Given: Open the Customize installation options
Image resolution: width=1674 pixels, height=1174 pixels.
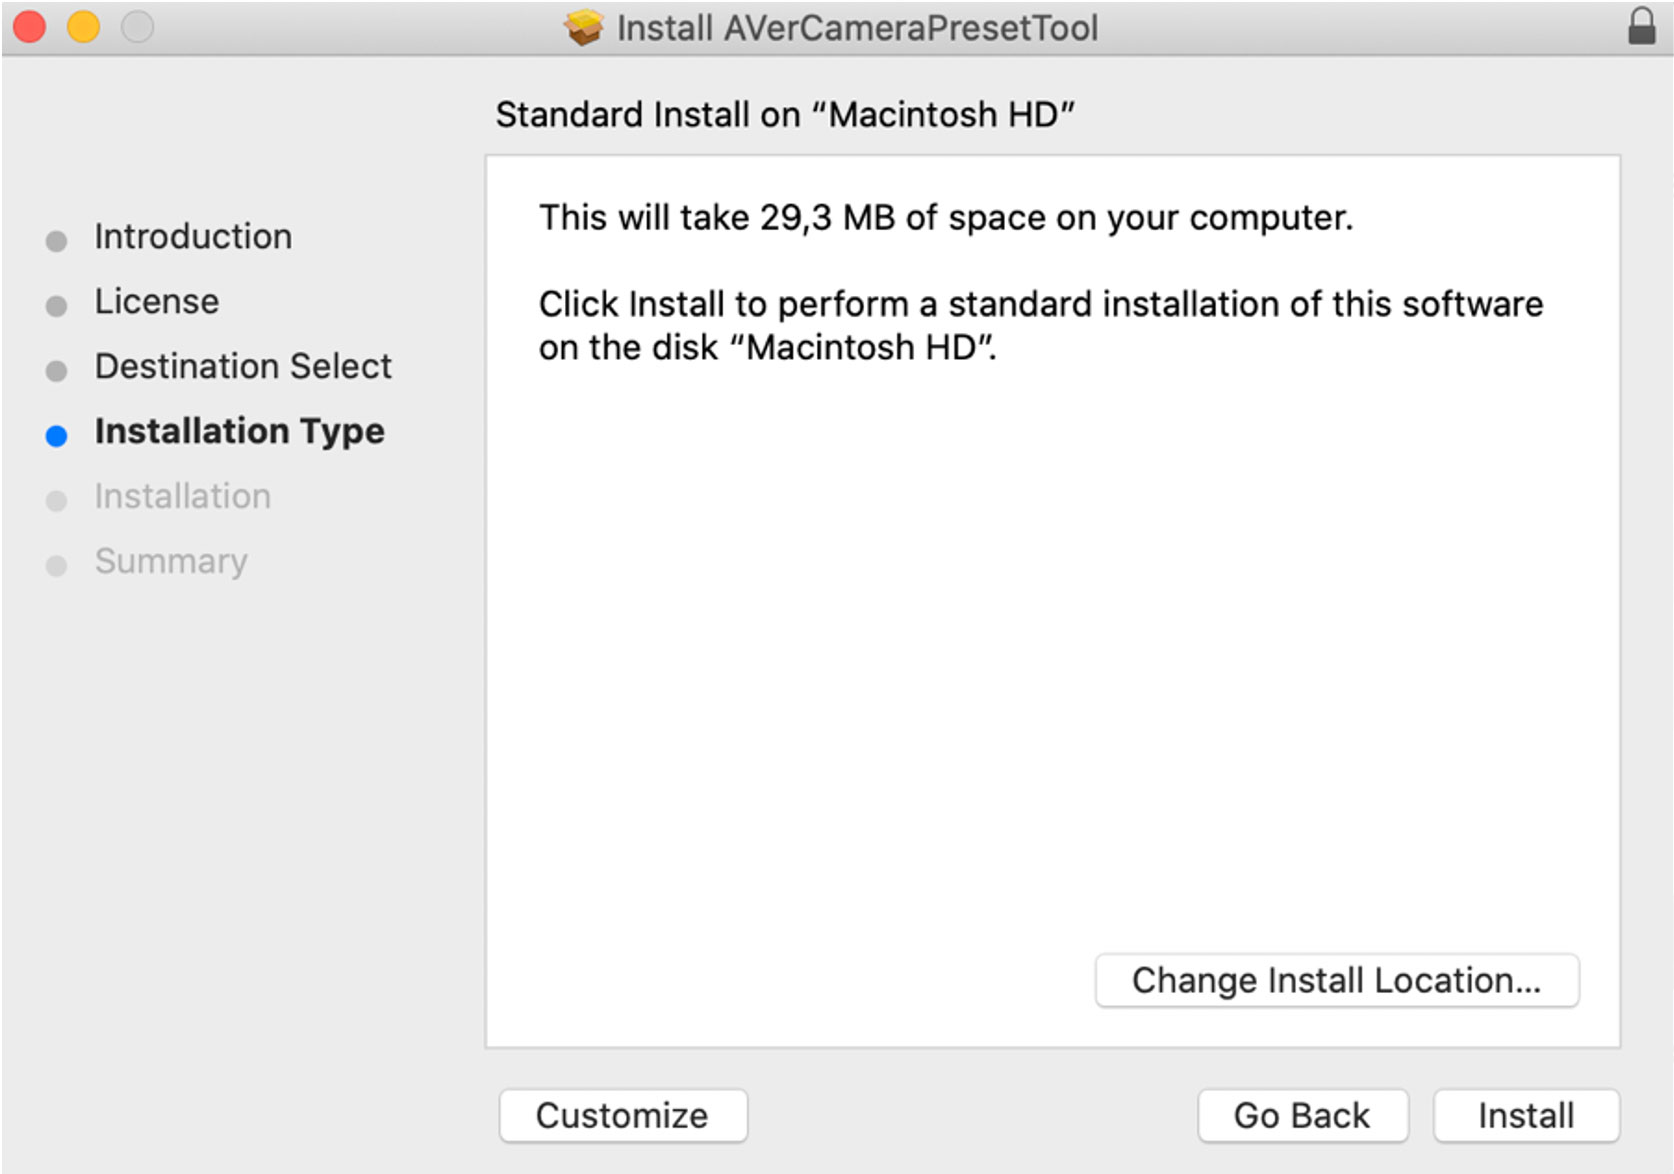Looking at the screenshot, I should coord(623,1115).
